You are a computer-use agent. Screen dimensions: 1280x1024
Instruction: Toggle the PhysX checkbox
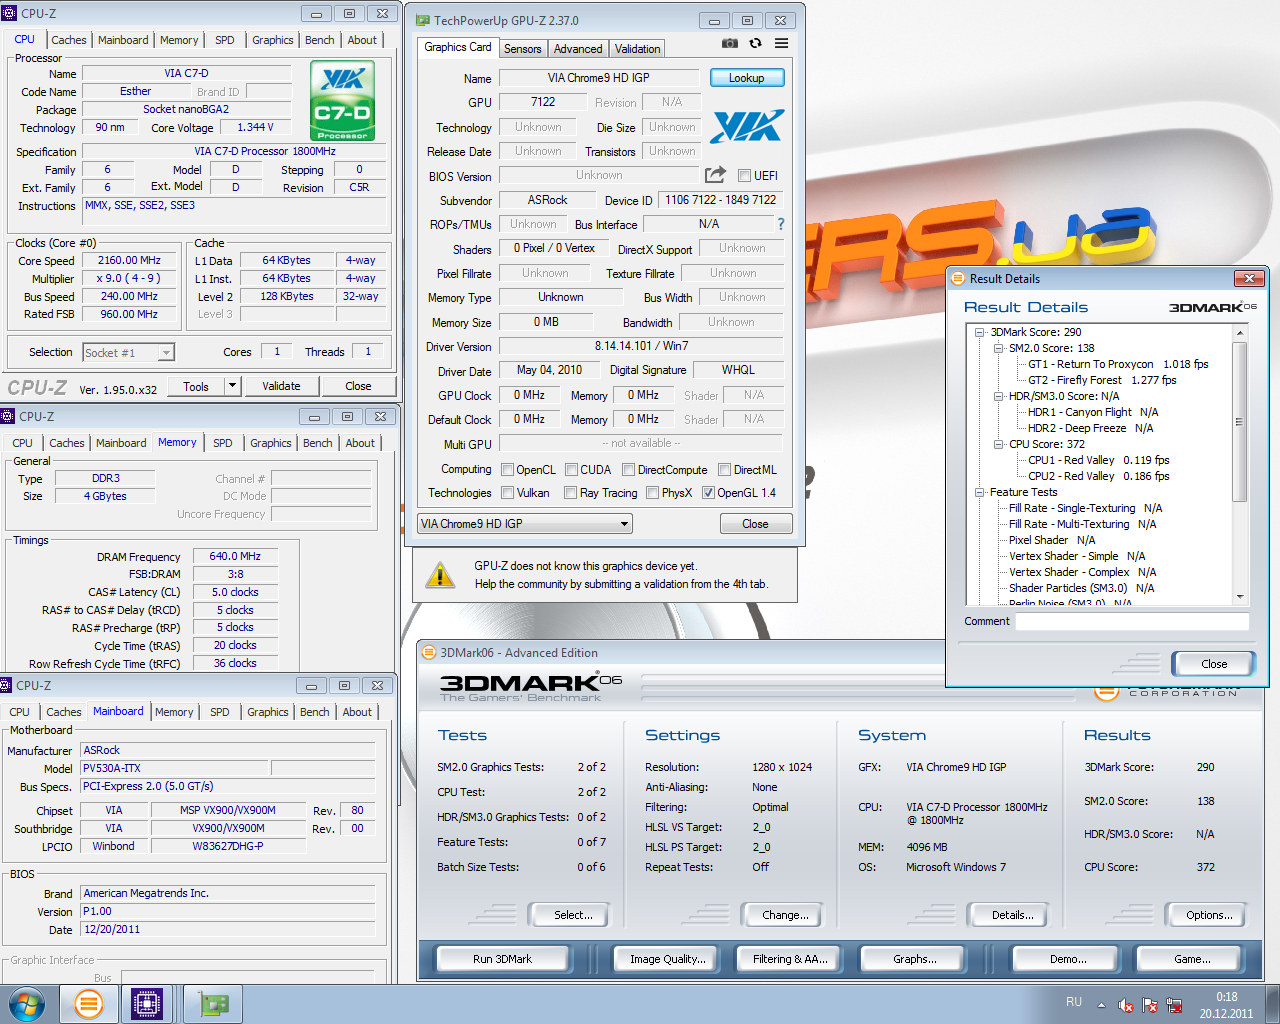(x=652, y=493)
